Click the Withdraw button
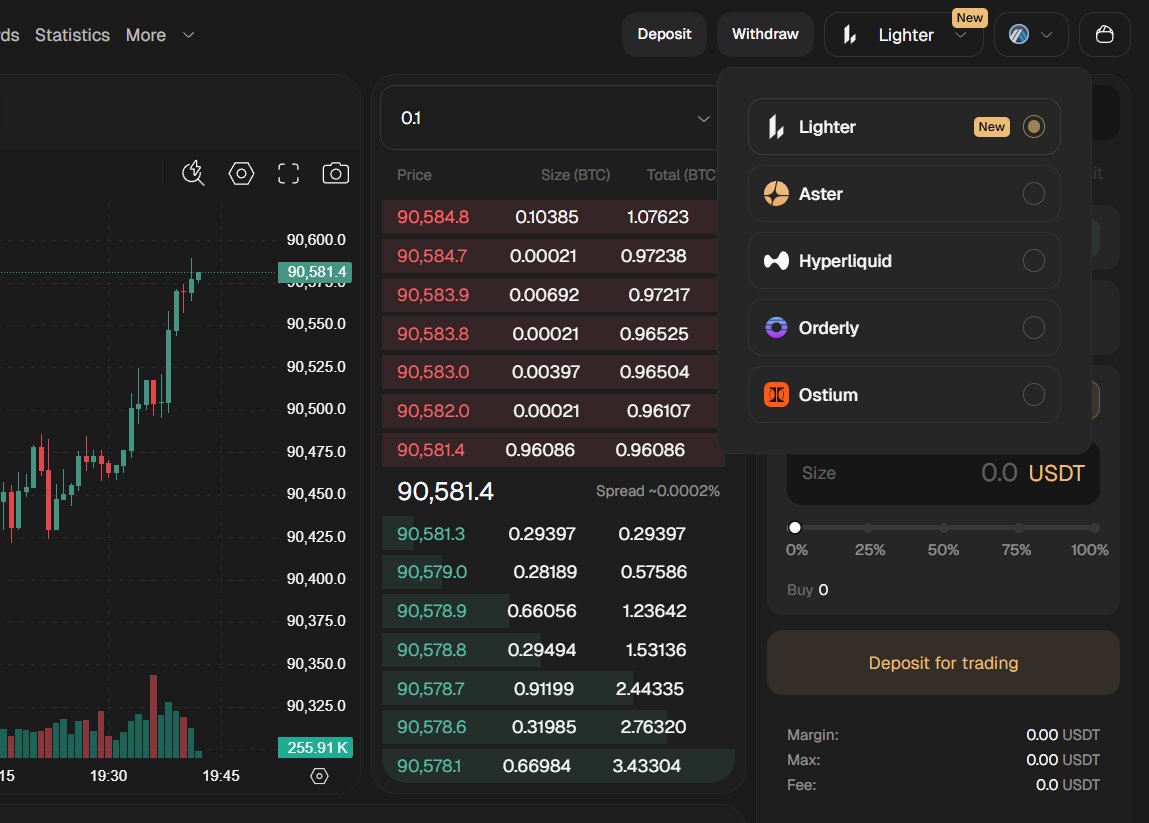Screen dimensions: 1149x823 click(765, 34)
